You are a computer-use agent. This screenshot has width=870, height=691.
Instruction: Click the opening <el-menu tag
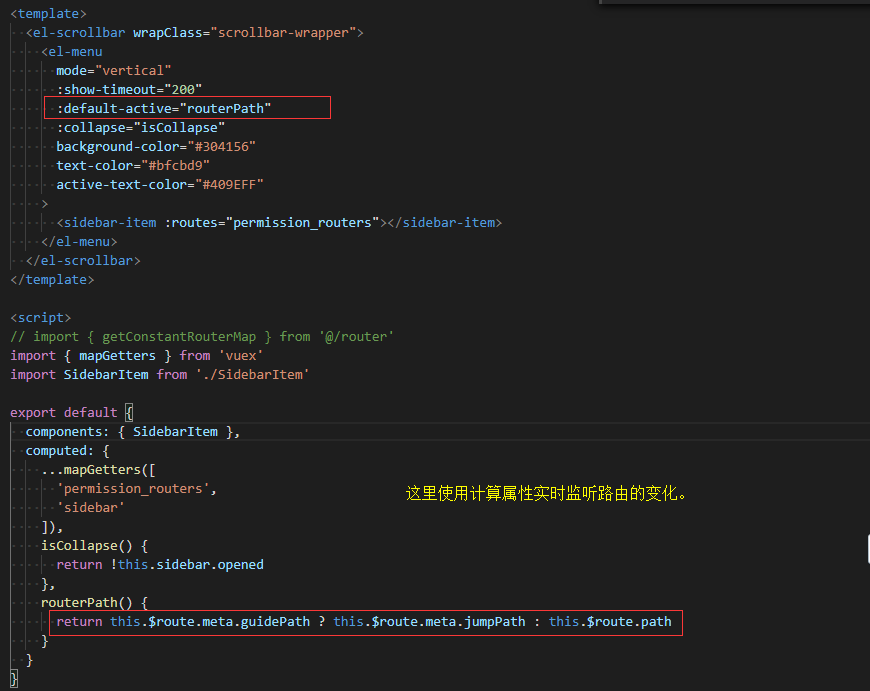72,52
